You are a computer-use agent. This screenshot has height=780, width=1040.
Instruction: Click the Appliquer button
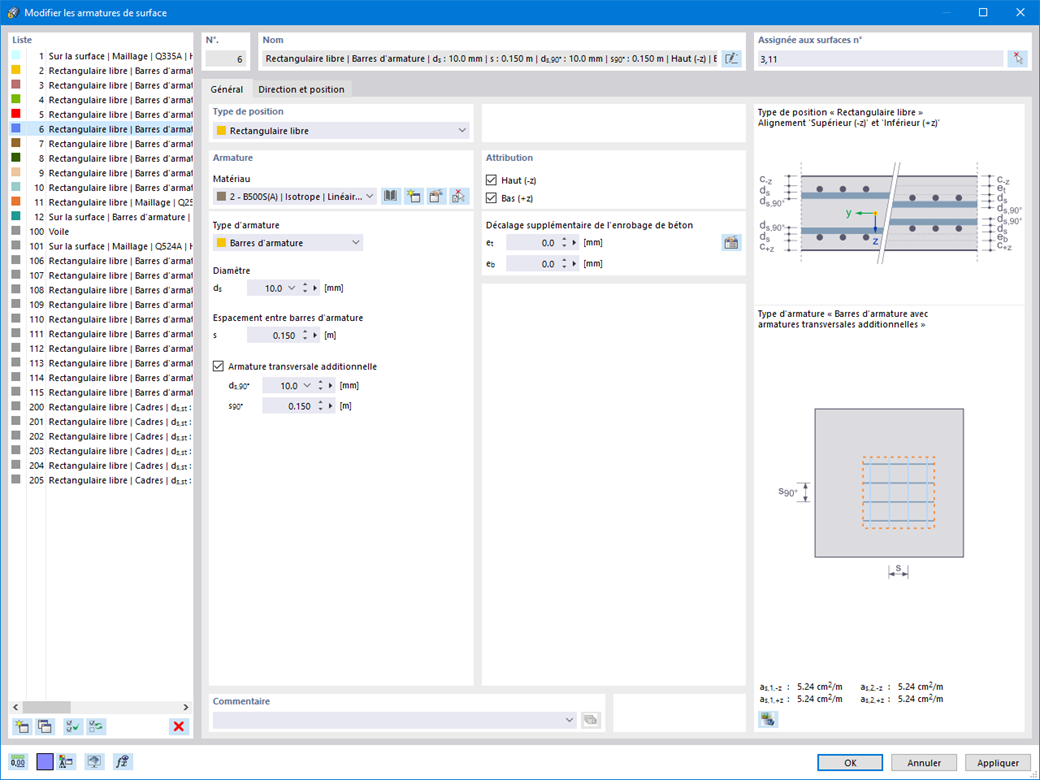tap(998, 763)
